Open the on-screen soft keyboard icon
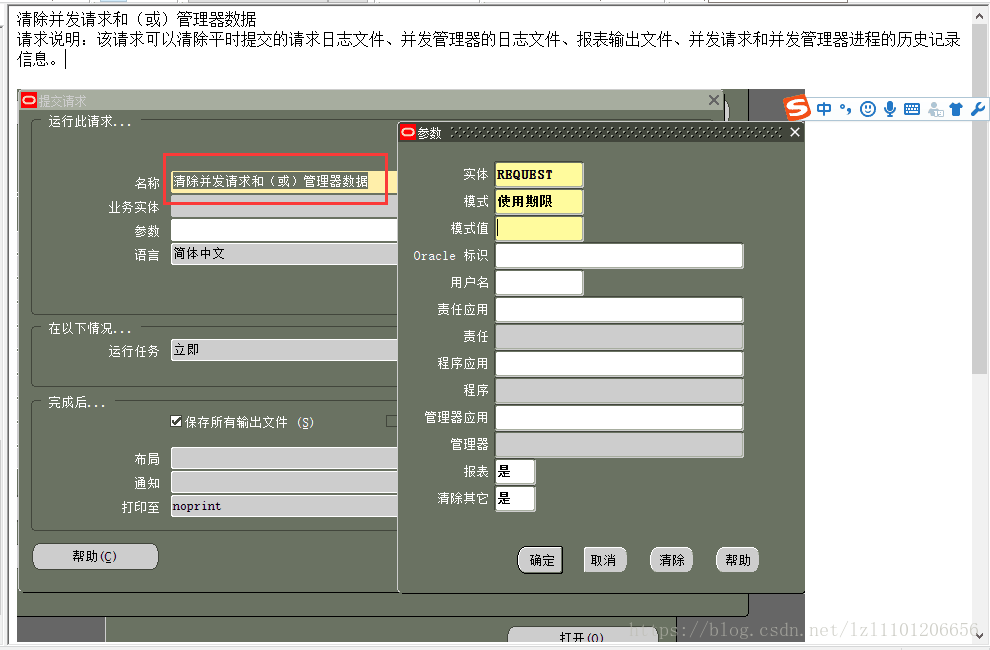Screen dimensions: 990x650 click(x=912, y=109)
